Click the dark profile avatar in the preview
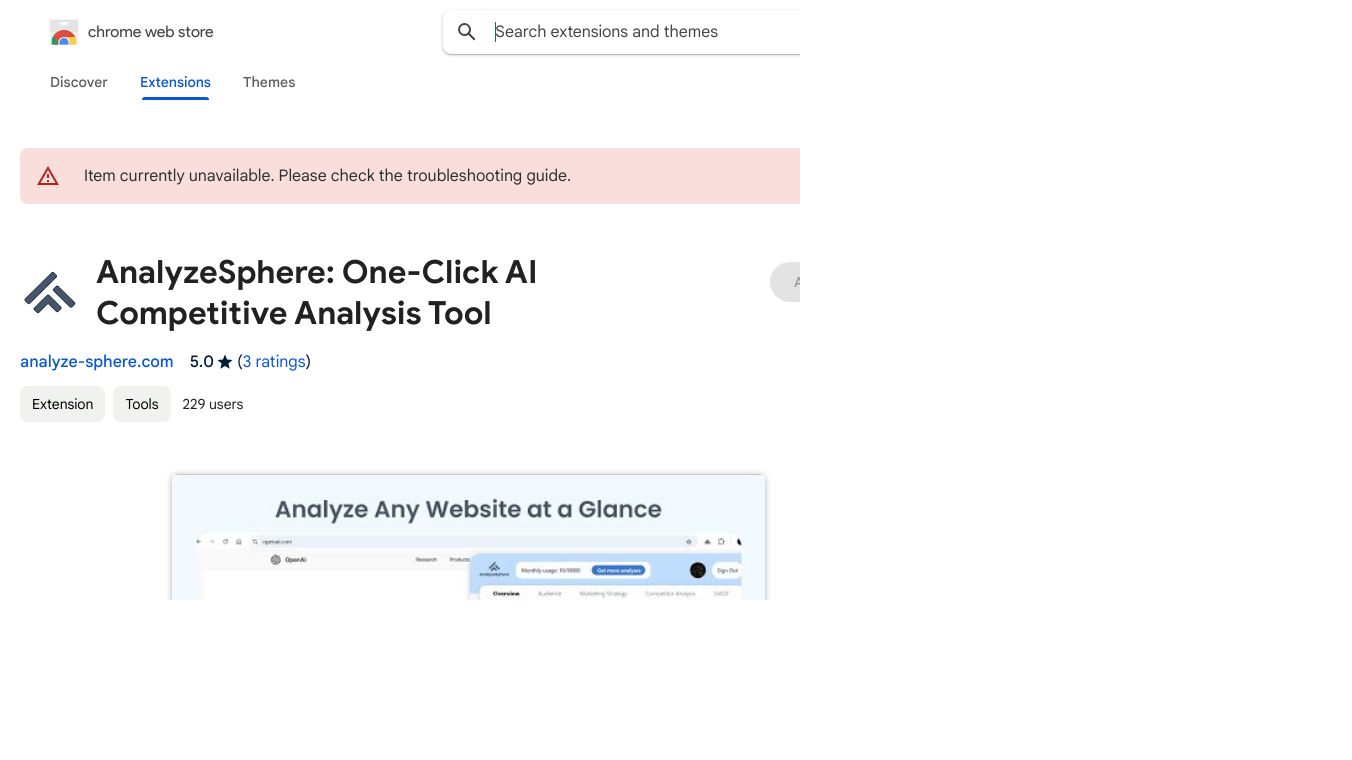 point(698,570)
